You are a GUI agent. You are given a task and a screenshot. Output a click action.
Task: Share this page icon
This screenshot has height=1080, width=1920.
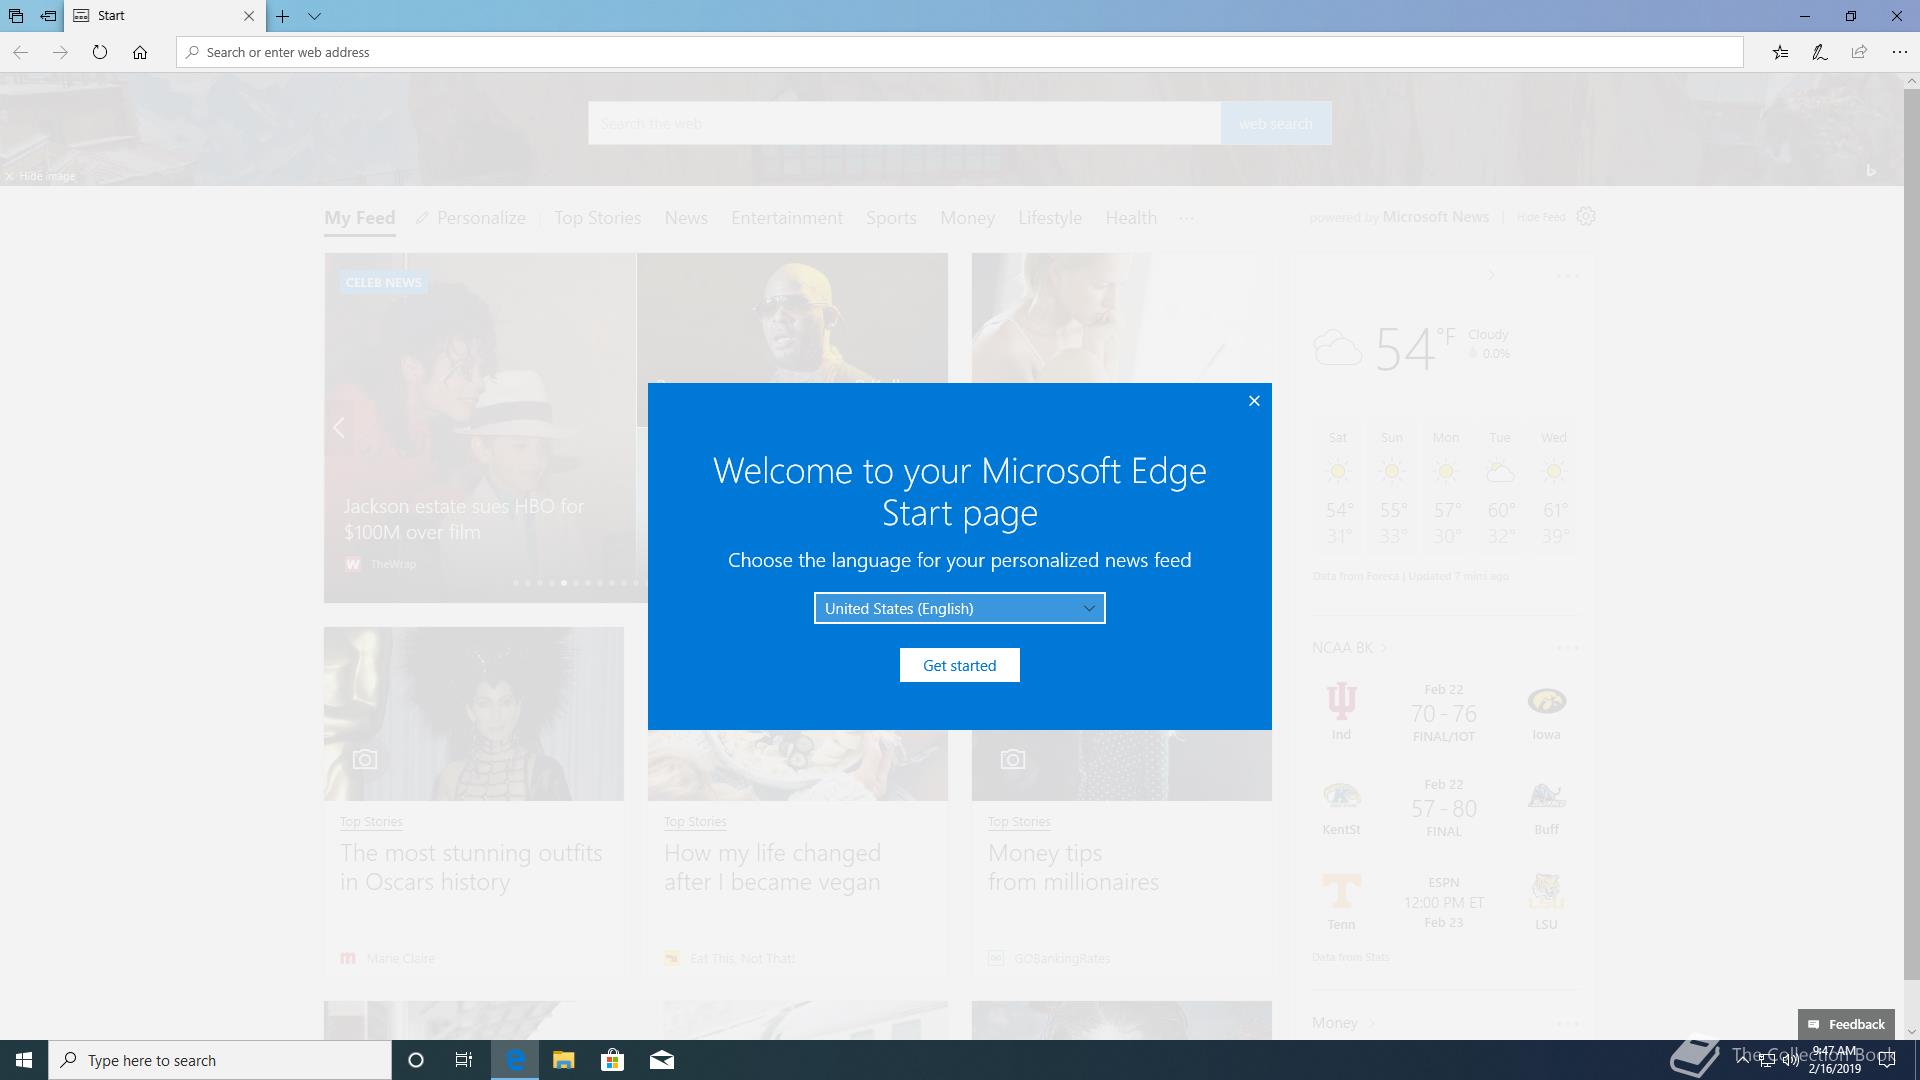tap(1859, 52)
